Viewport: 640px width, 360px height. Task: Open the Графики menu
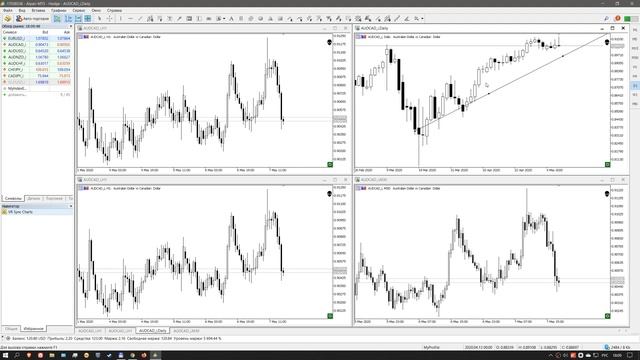click(x=58, y=10)
